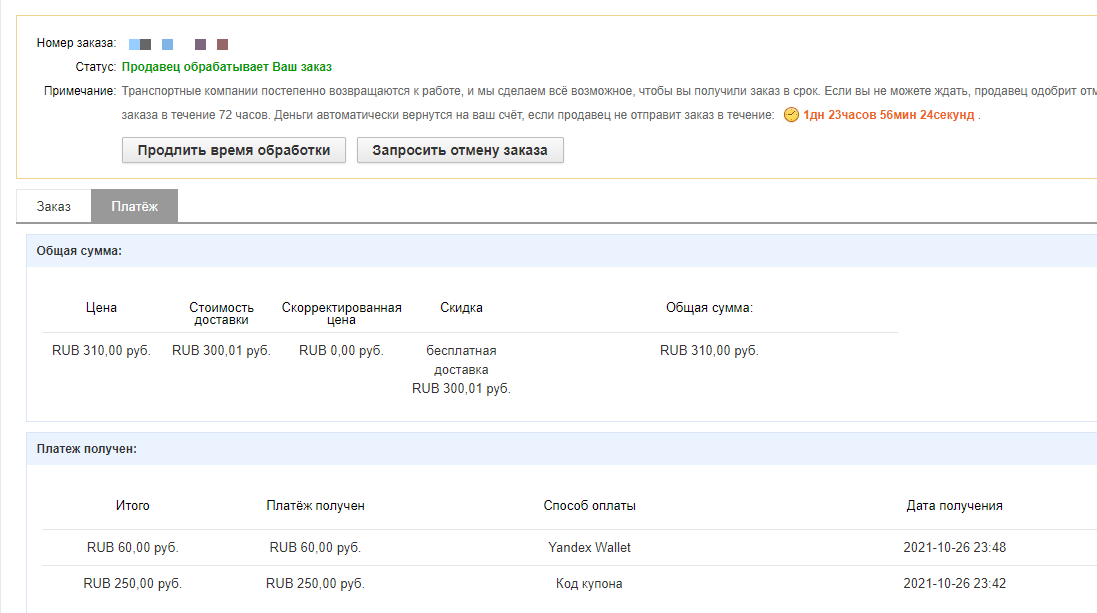
Task: Click the Платёж получен column header
Action: (x=316, y=505)
